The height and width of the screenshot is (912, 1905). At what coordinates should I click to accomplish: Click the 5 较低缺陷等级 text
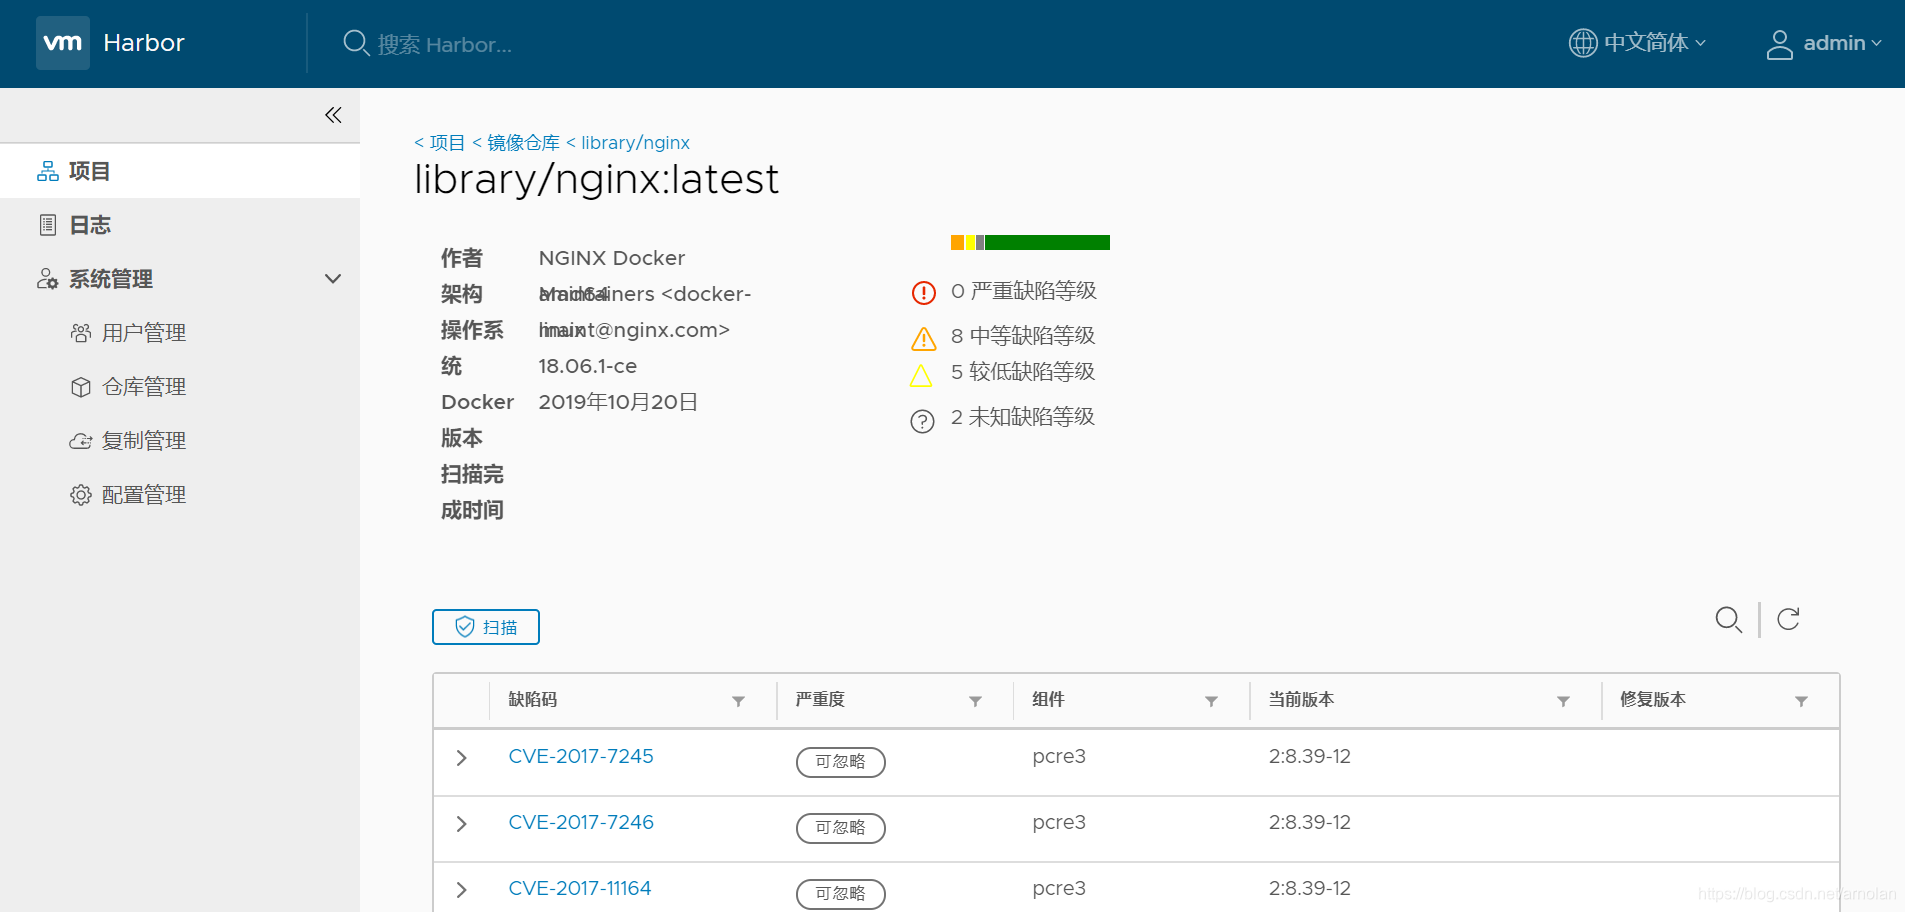[1023, 372]
